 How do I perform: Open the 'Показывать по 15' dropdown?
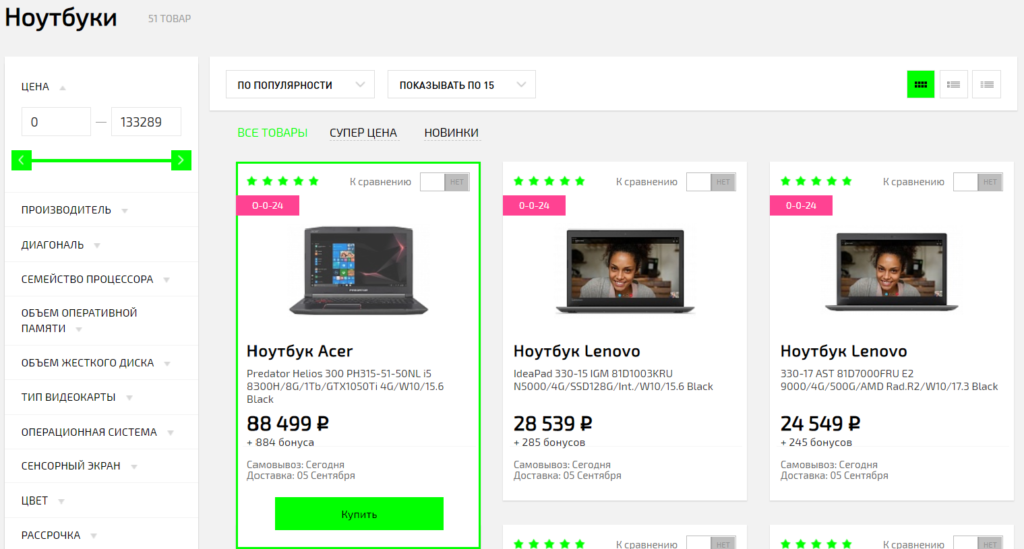[x=461, y=85]
